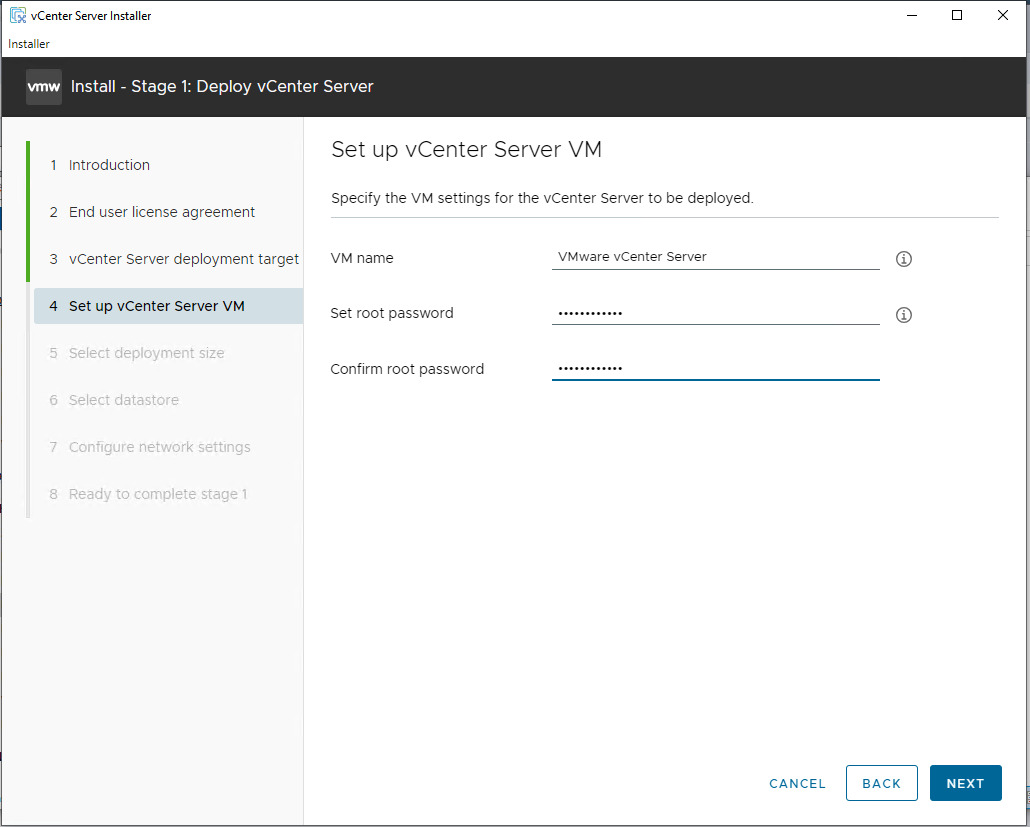Screen dimensions: 1030x827
Task: Click the CANCEL link
Action: click(797, 784)
